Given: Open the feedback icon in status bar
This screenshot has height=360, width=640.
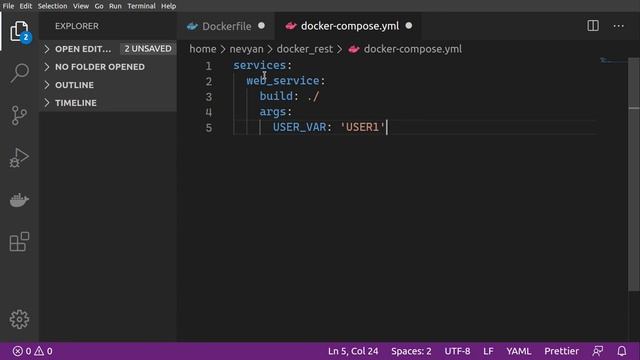Looking at the screenshot, I should click(x=598, y=351).
